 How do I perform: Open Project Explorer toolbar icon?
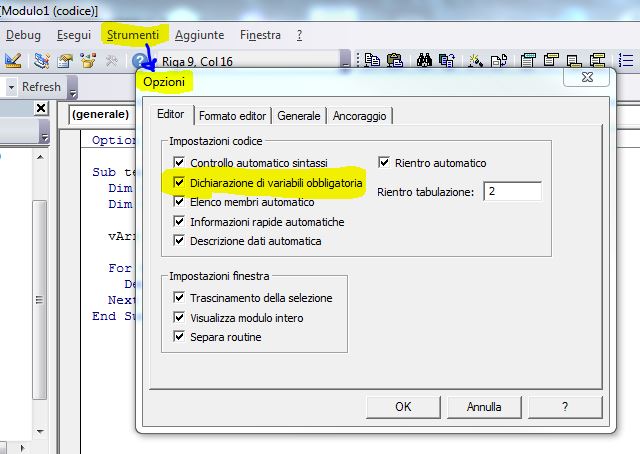coord(42,61)
